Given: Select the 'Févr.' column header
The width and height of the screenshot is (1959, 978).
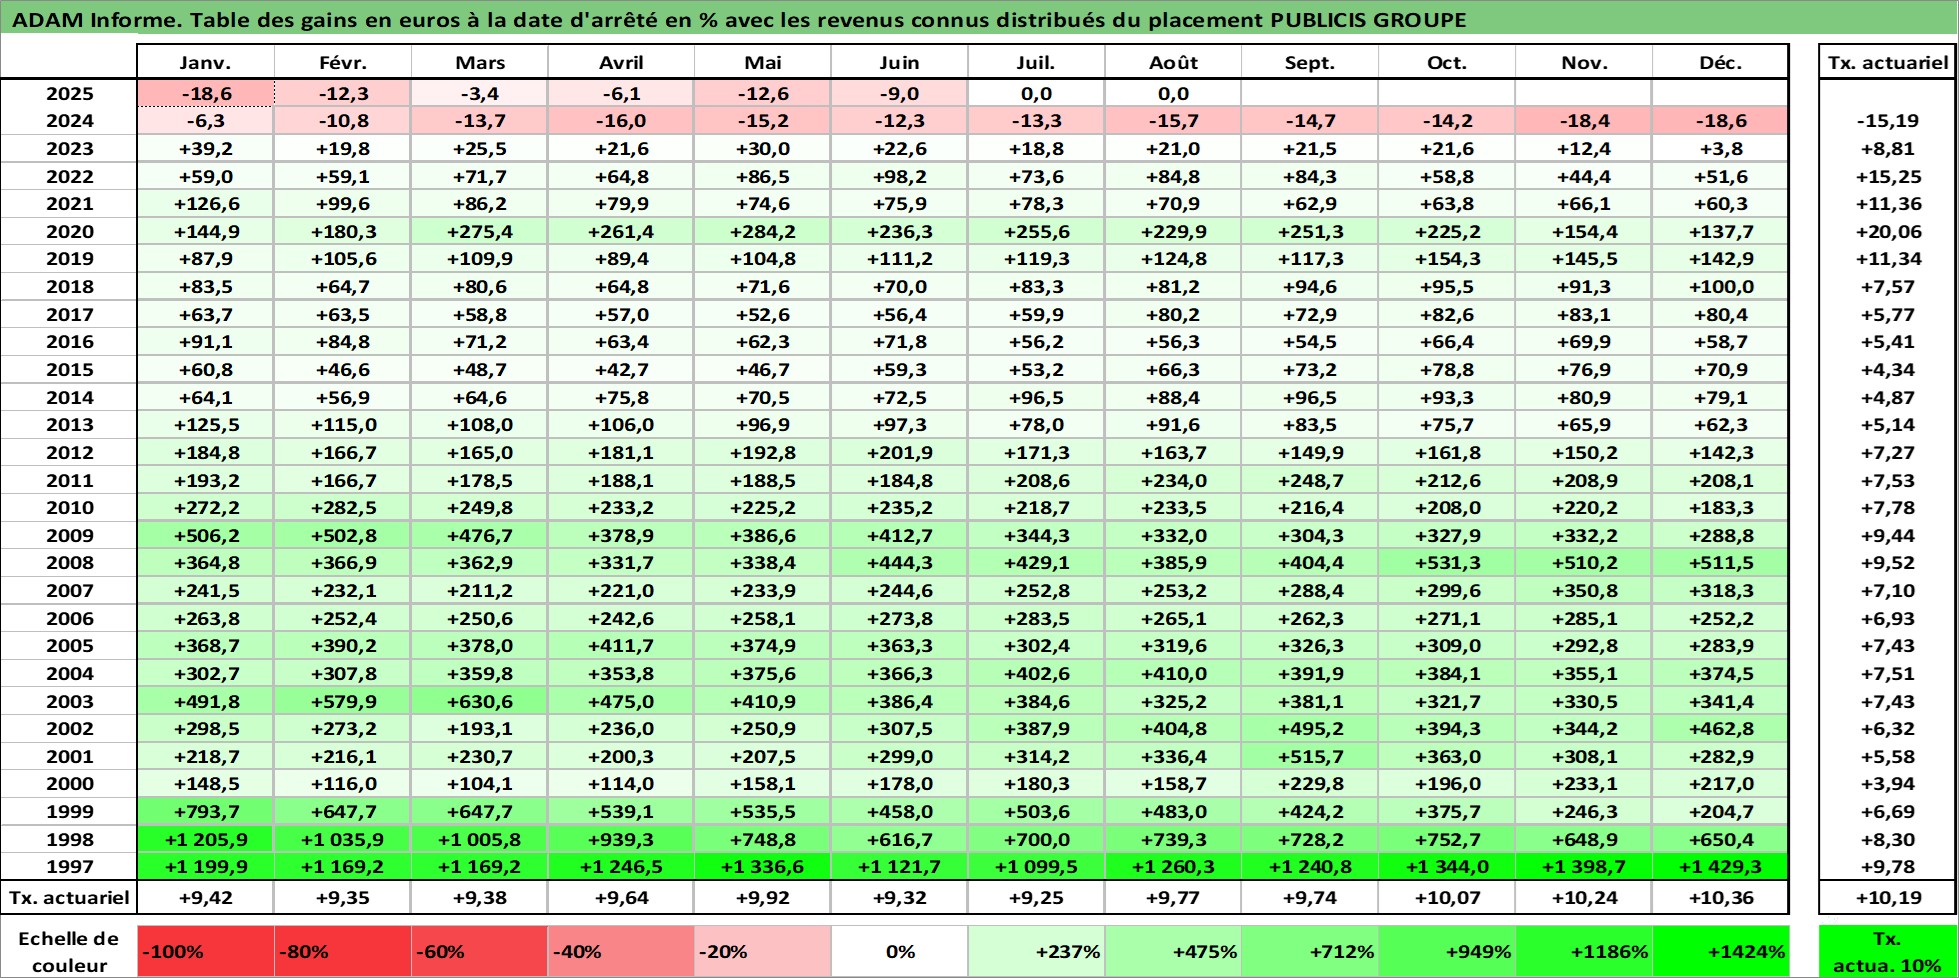Looking at the screenshot, I should (x=342, y=62).
